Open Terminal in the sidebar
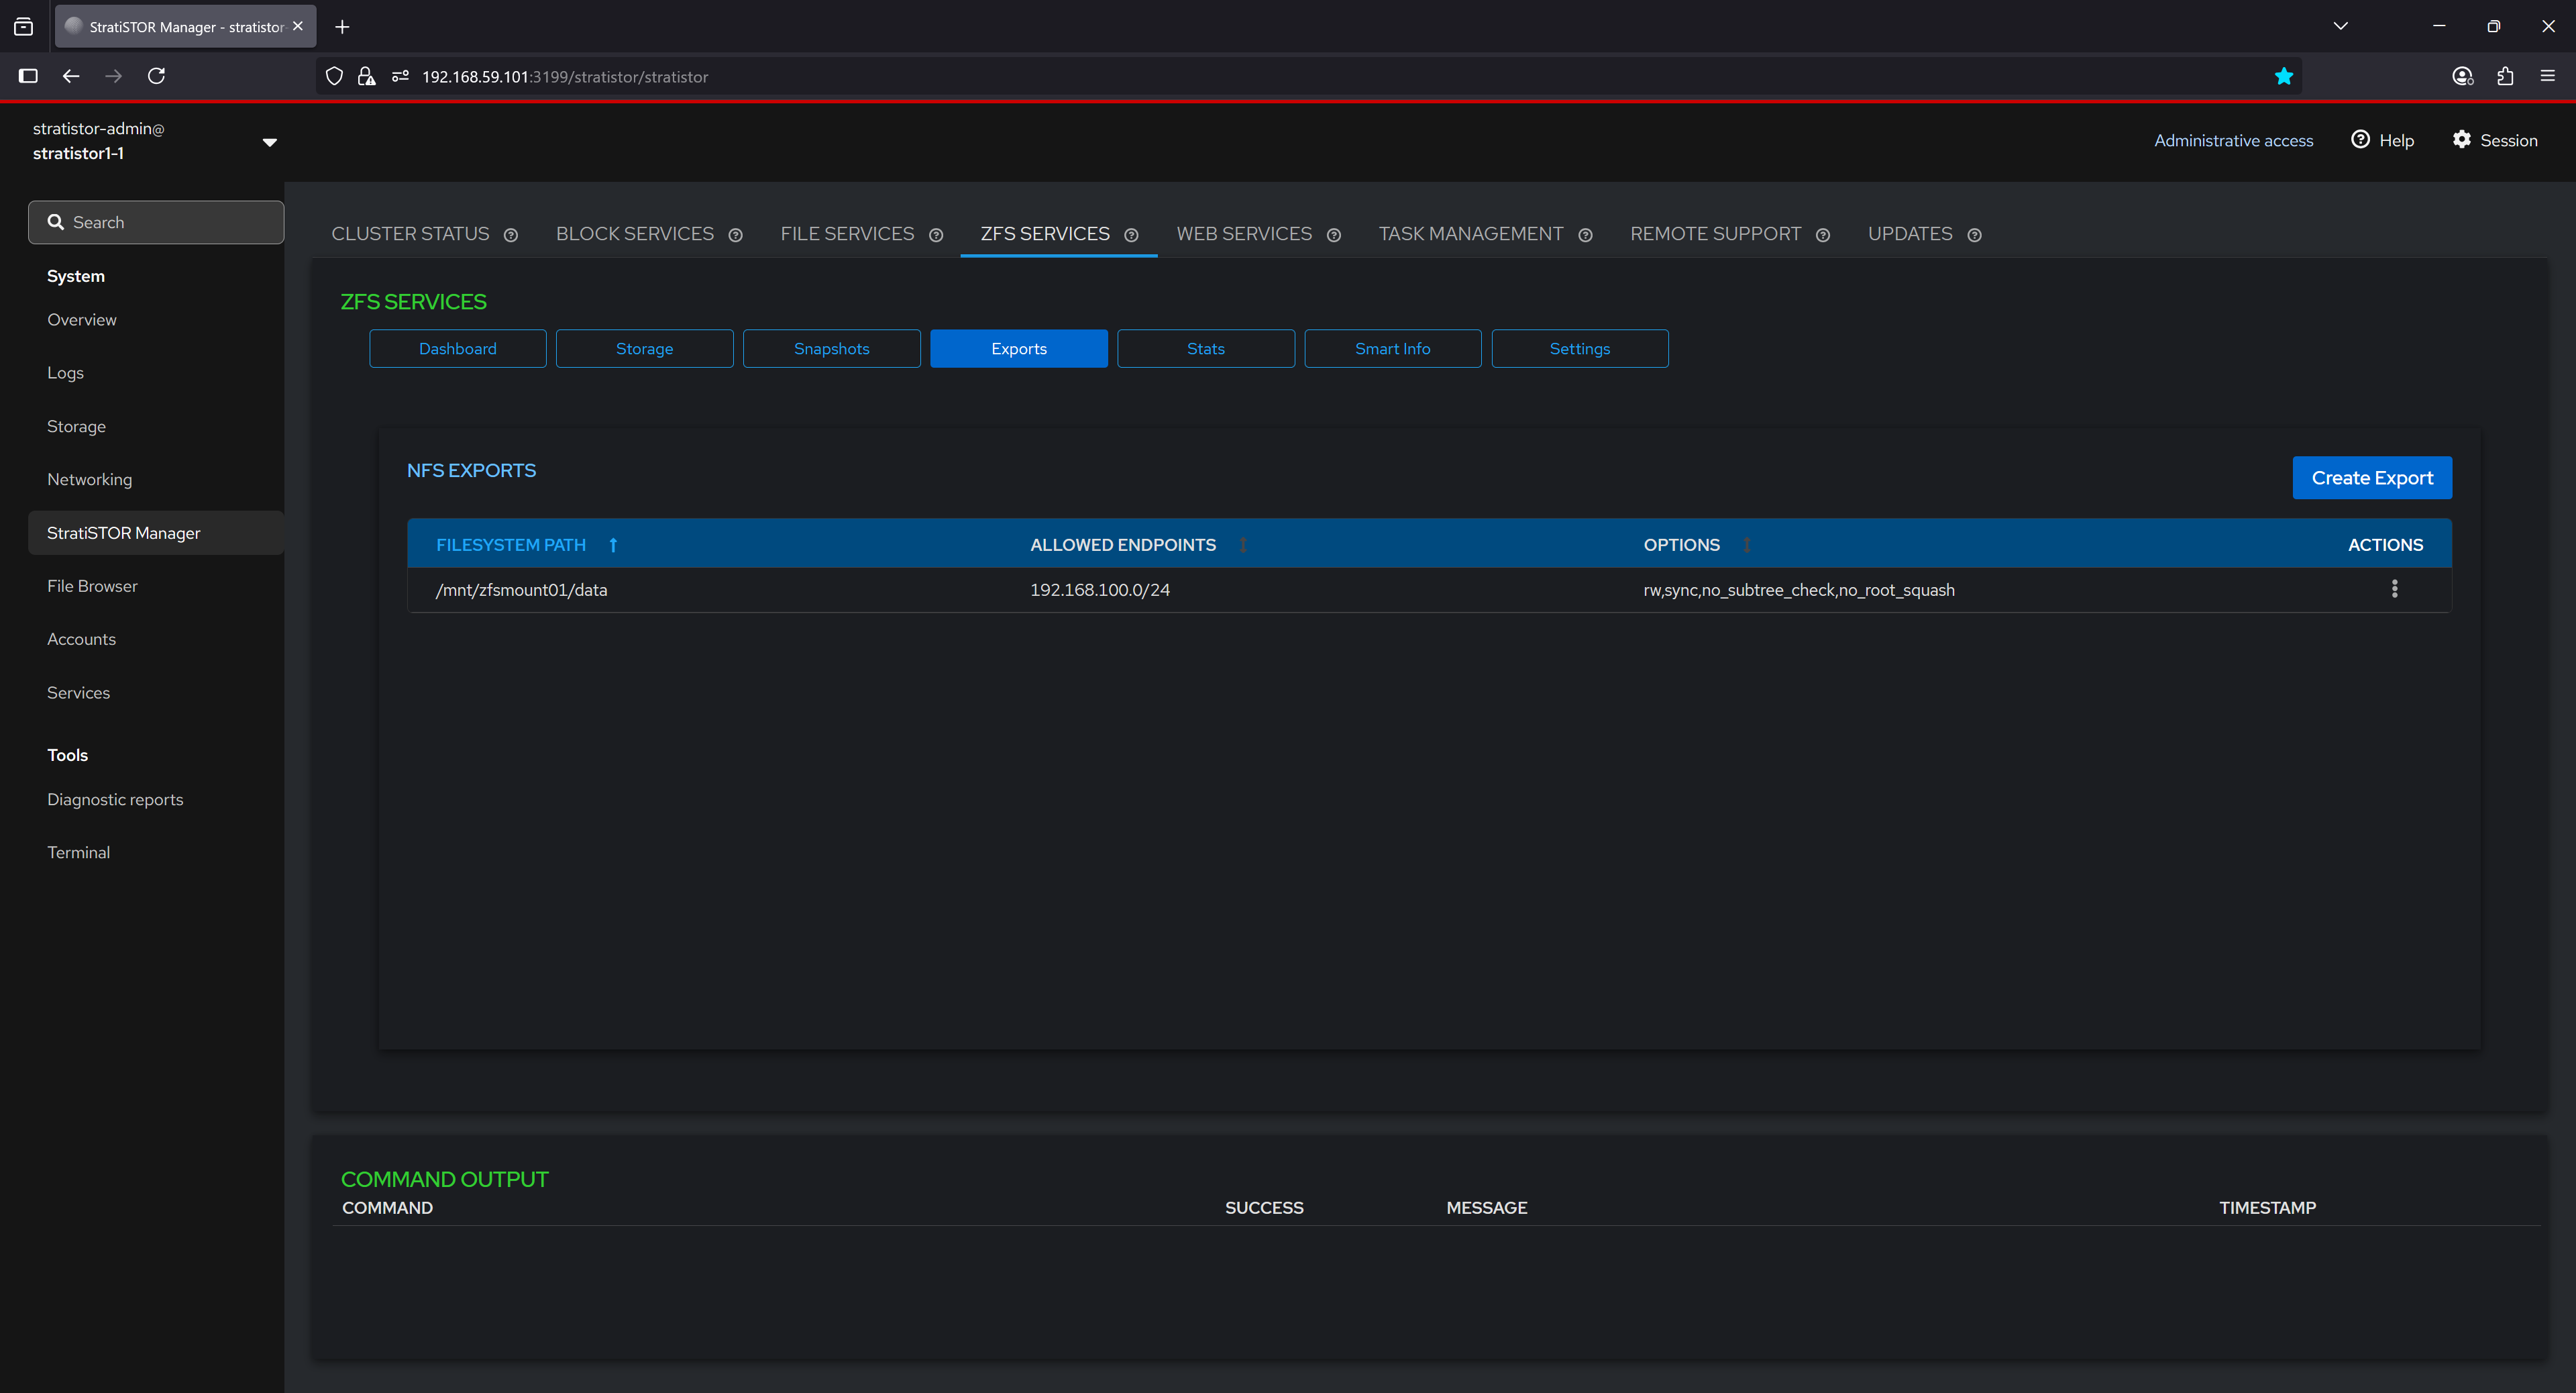2576x1393 pixels. click(x=78, y=852)
